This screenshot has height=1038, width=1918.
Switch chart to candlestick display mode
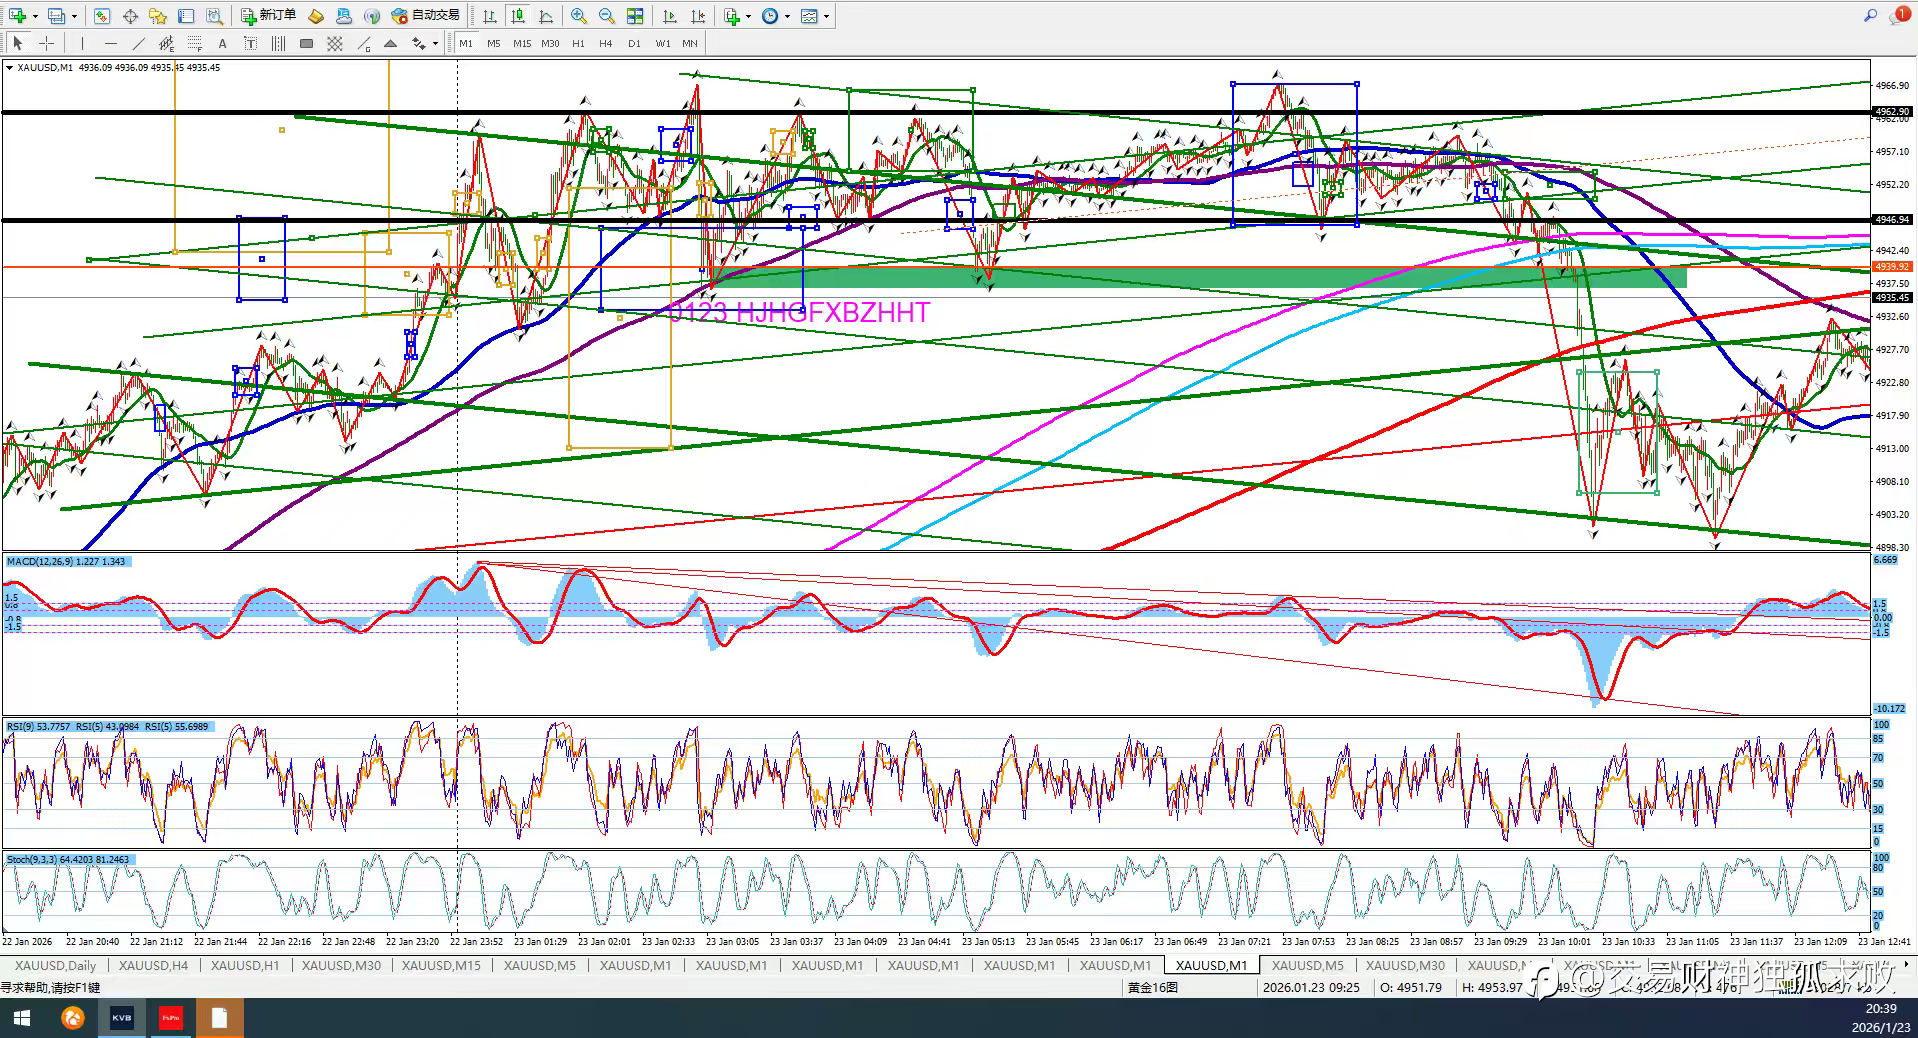point(518,16)
